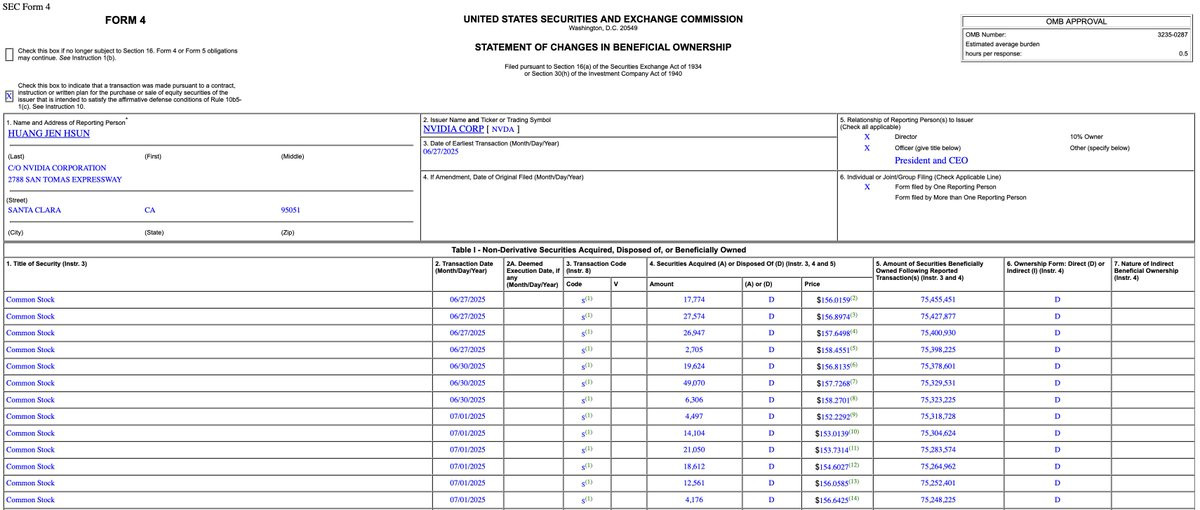Click the earliest transaction date 06/27/2025 below the issuer
1200x510 pixels.
tap(441, 151)
